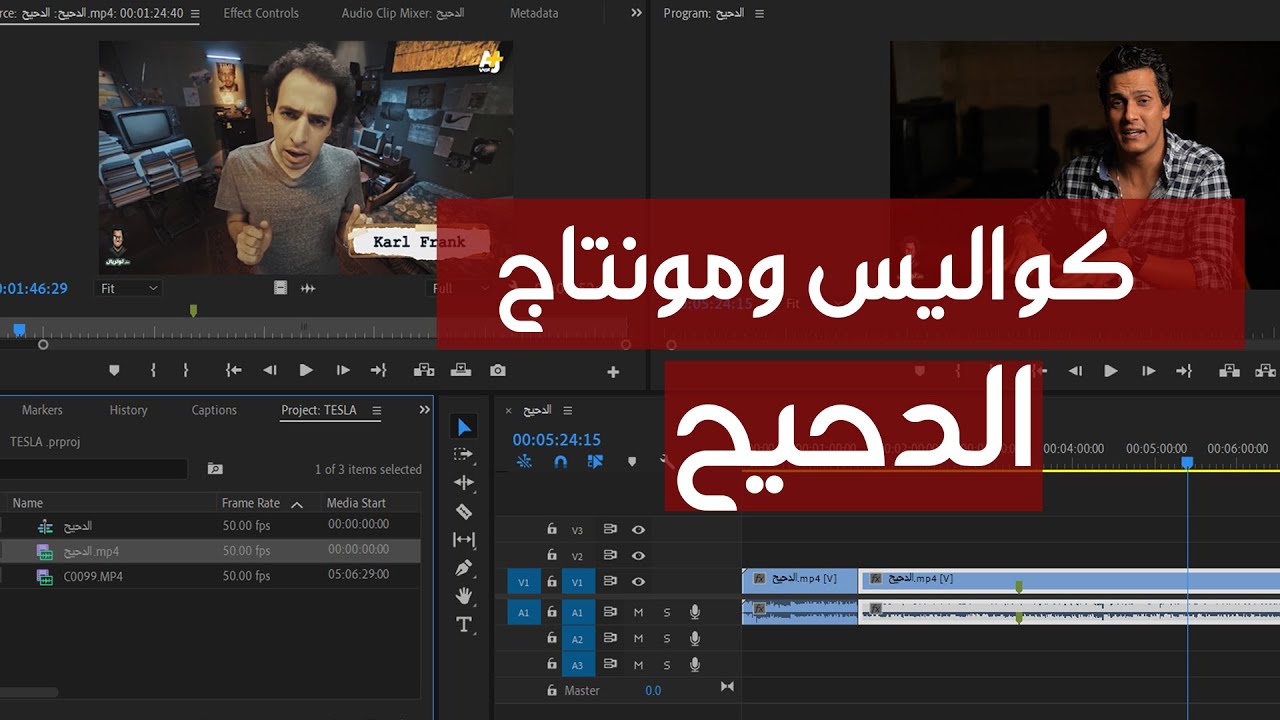
Task: Export a frame from the Source monitor
Action: click(498, 370)
